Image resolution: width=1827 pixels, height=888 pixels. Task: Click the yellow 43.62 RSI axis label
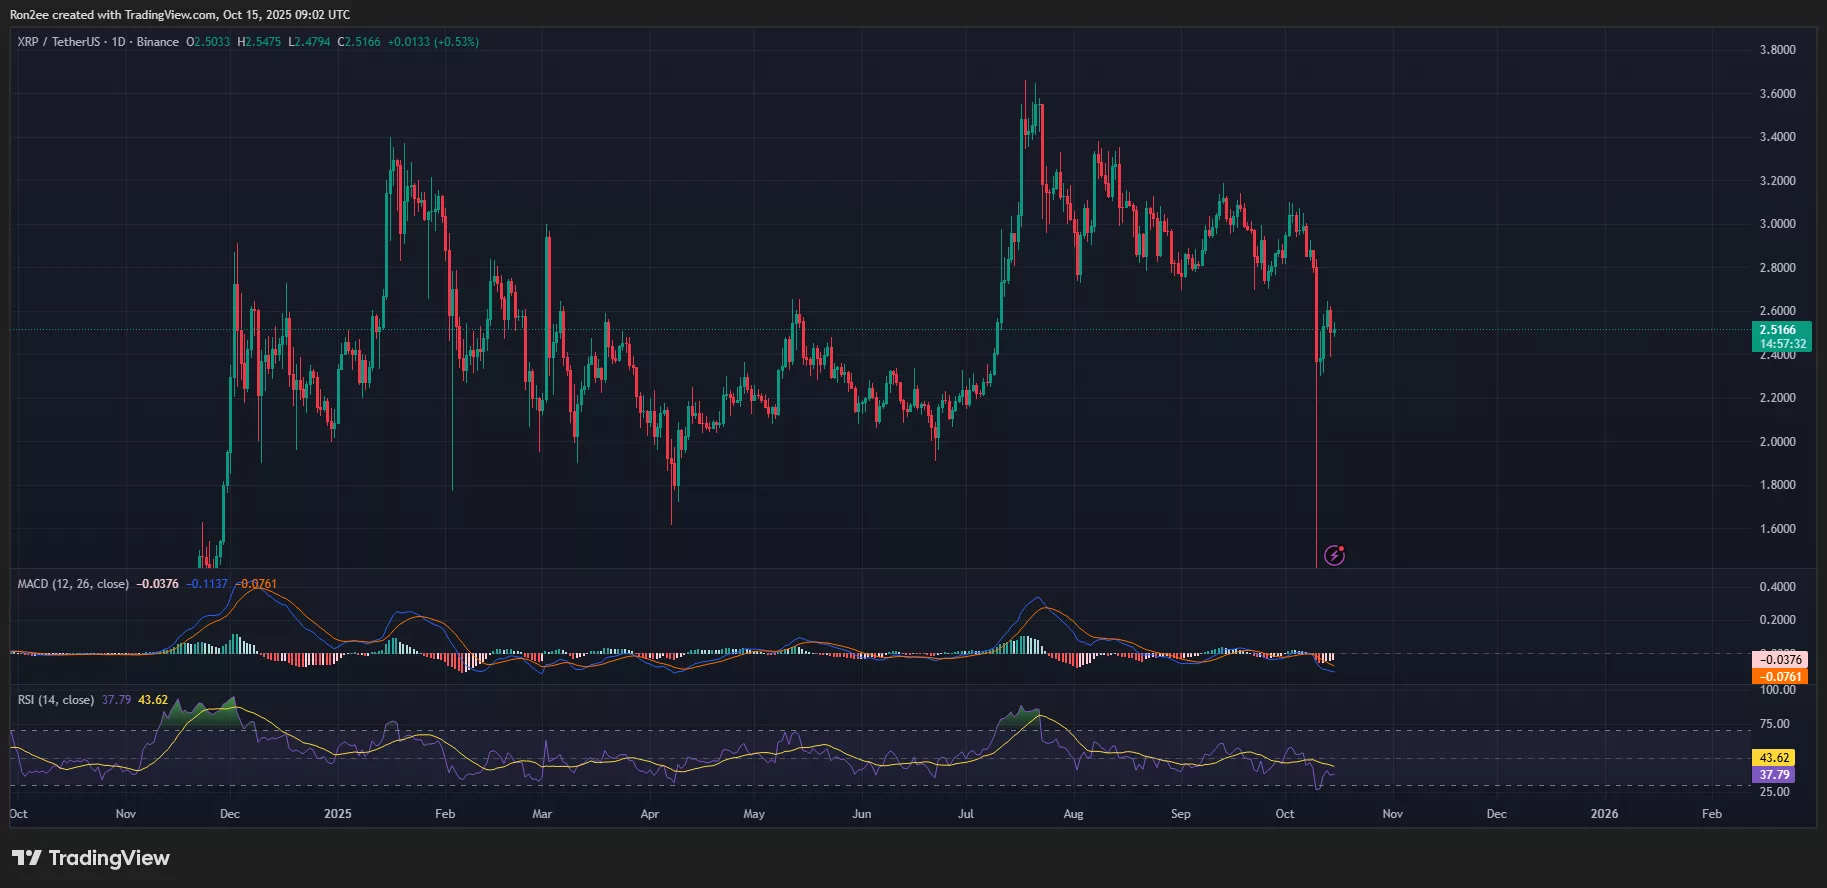point(1774,758)
